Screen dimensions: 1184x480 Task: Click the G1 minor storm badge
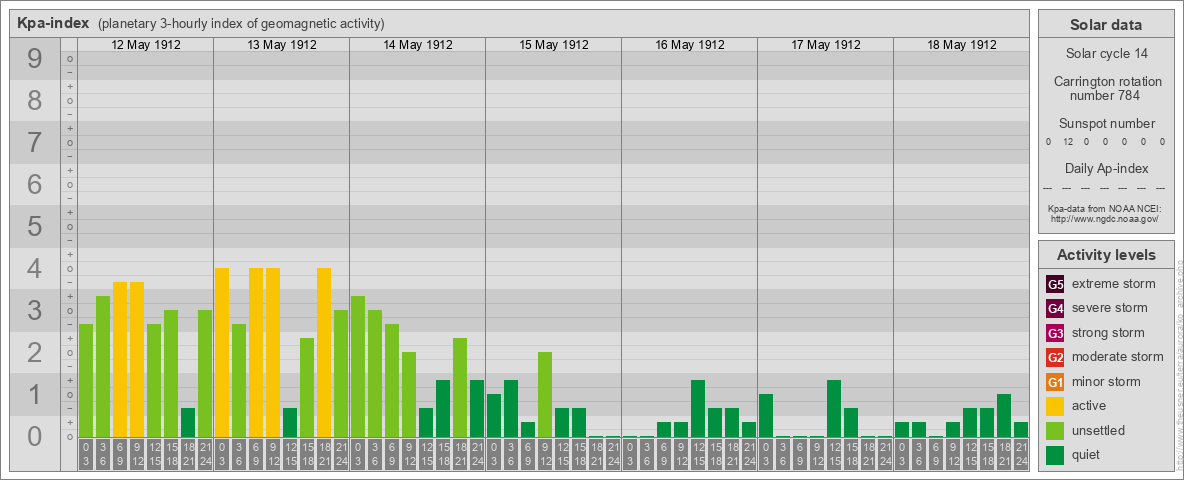pyautogui.click(x=1055, y=382)
